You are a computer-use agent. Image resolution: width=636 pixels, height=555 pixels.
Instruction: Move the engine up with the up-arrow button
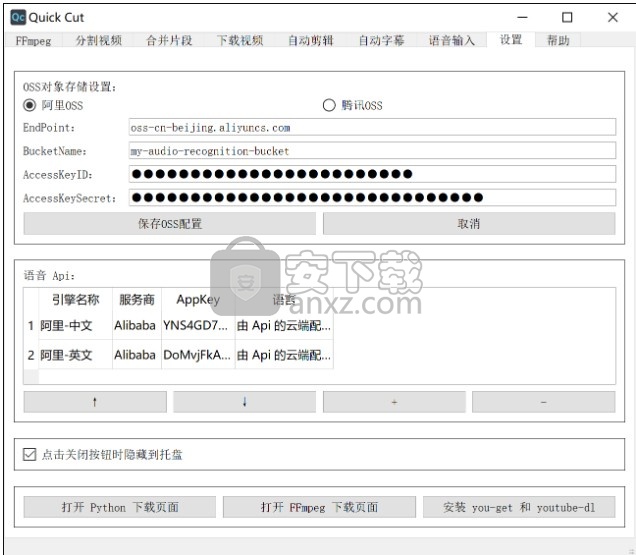pyautogui.click(x=95, y=402)
